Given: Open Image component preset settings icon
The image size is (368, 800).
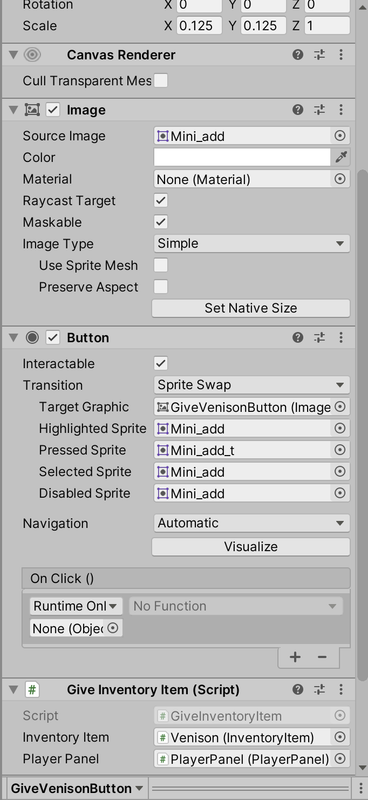Looking at the screenshot, I should point(320,110).
